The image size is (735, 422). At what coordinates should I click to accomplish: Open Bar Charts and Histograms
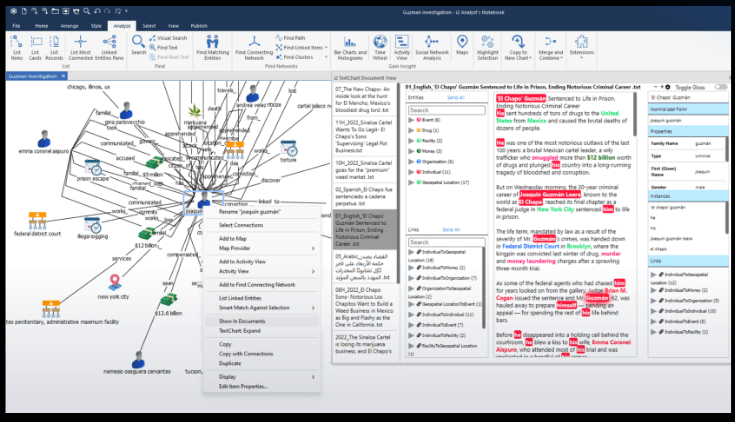pyautogui.click(x=350, y=47)
